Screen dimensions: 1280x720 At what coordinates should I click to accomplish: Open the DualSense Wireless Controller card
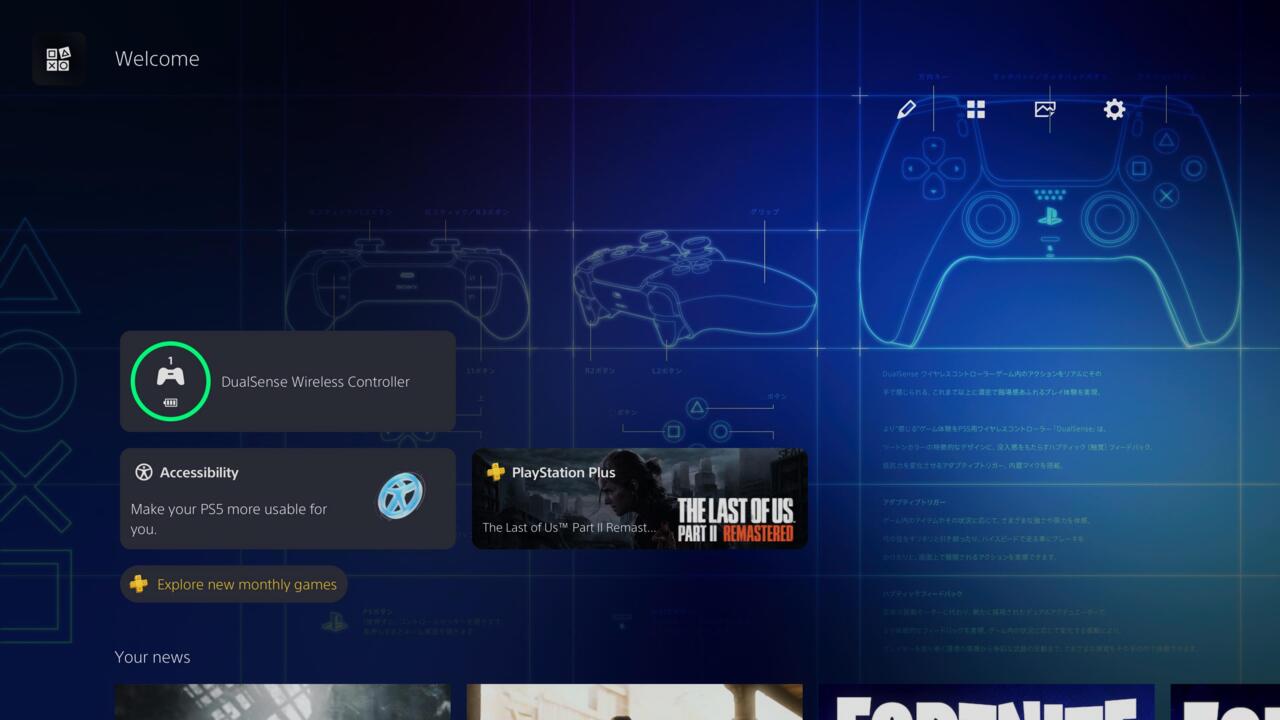click(x=315, y=382)
